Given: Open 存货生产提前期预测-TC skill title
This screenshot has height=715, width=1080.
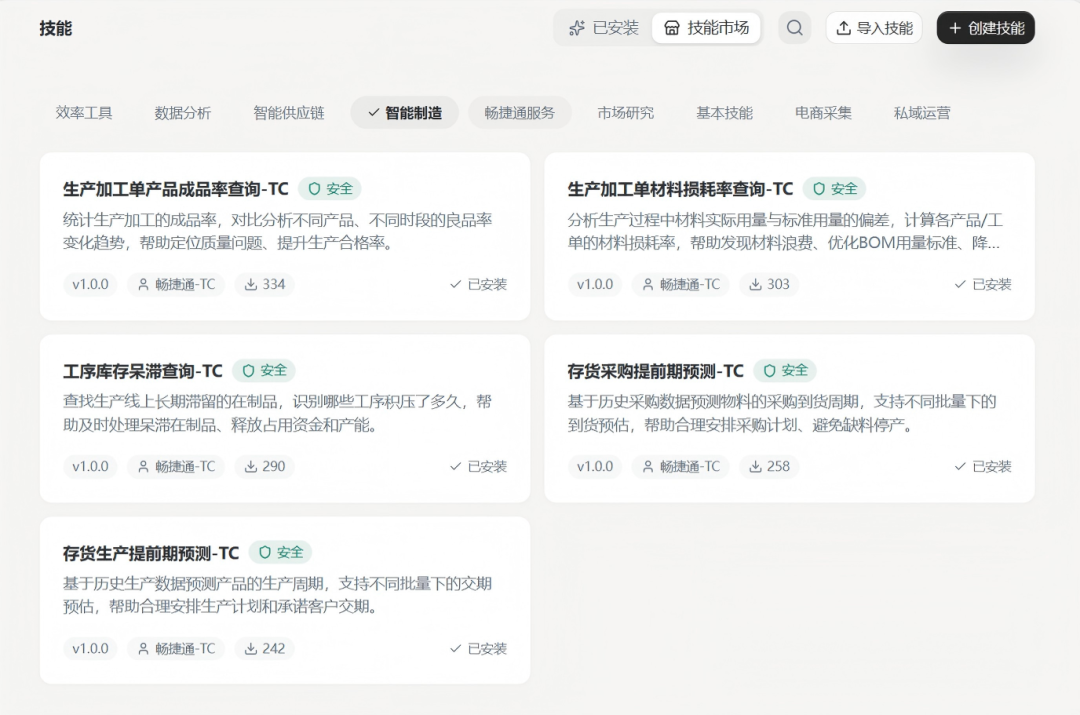Looking at the screenshot, I should tap(151, 553).
